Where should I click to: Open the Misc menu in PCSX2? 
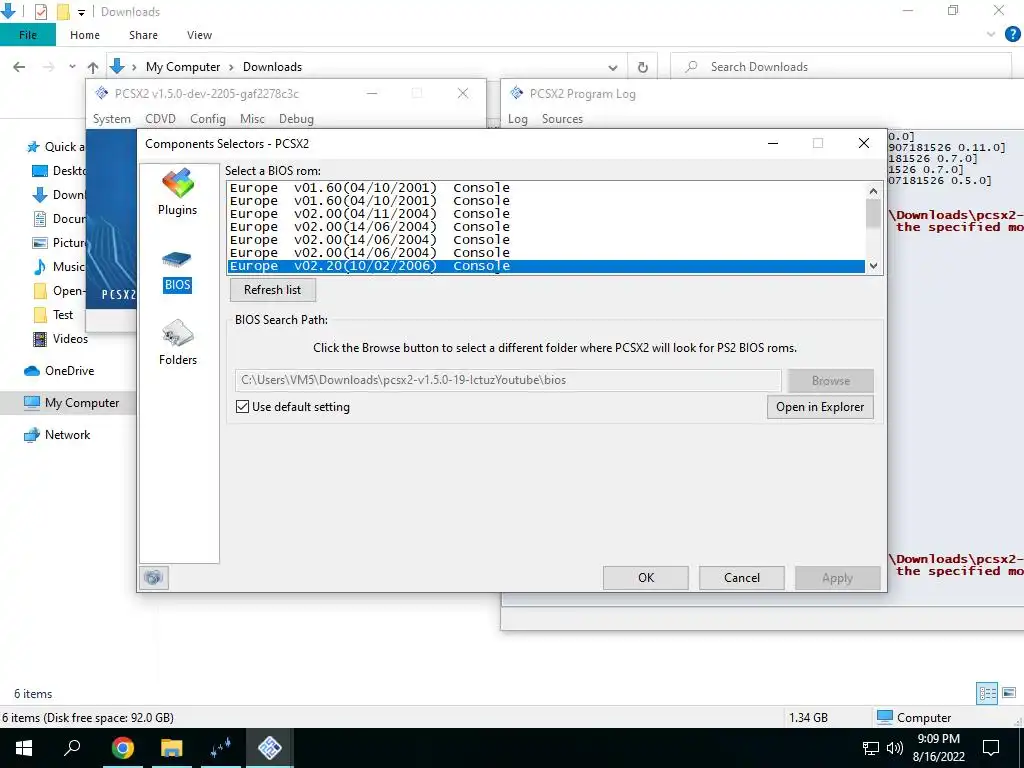(252, 118)
